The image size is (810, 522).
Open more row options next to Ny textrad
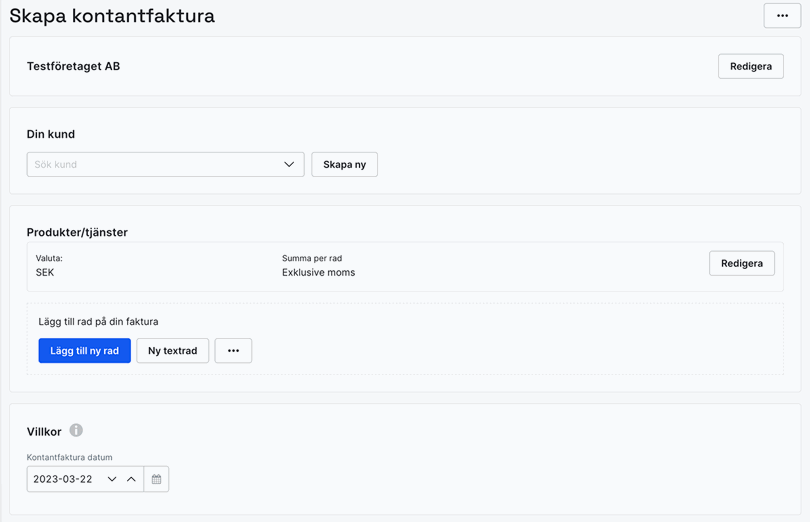tap(233, 351)
